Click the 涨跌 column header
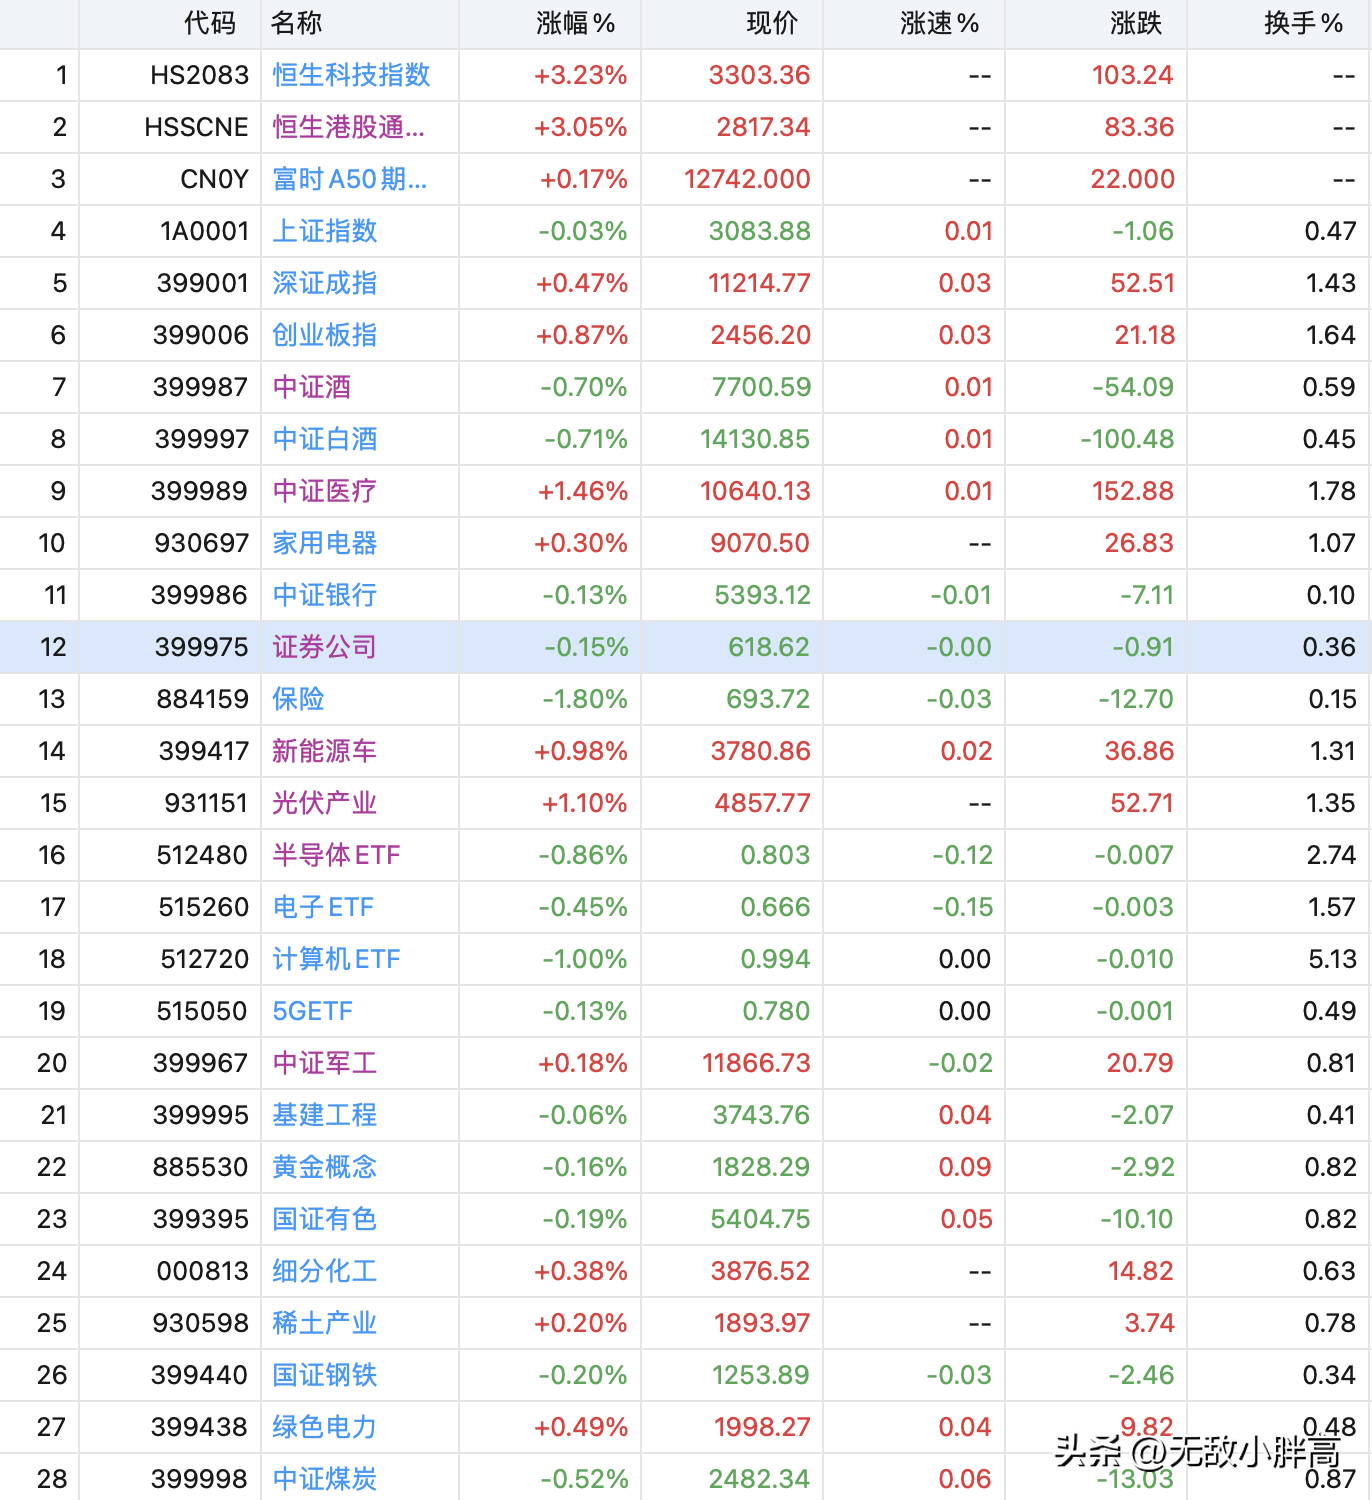The height and width of the screenshot is (1500, 1372). (x=1136, y=23)
